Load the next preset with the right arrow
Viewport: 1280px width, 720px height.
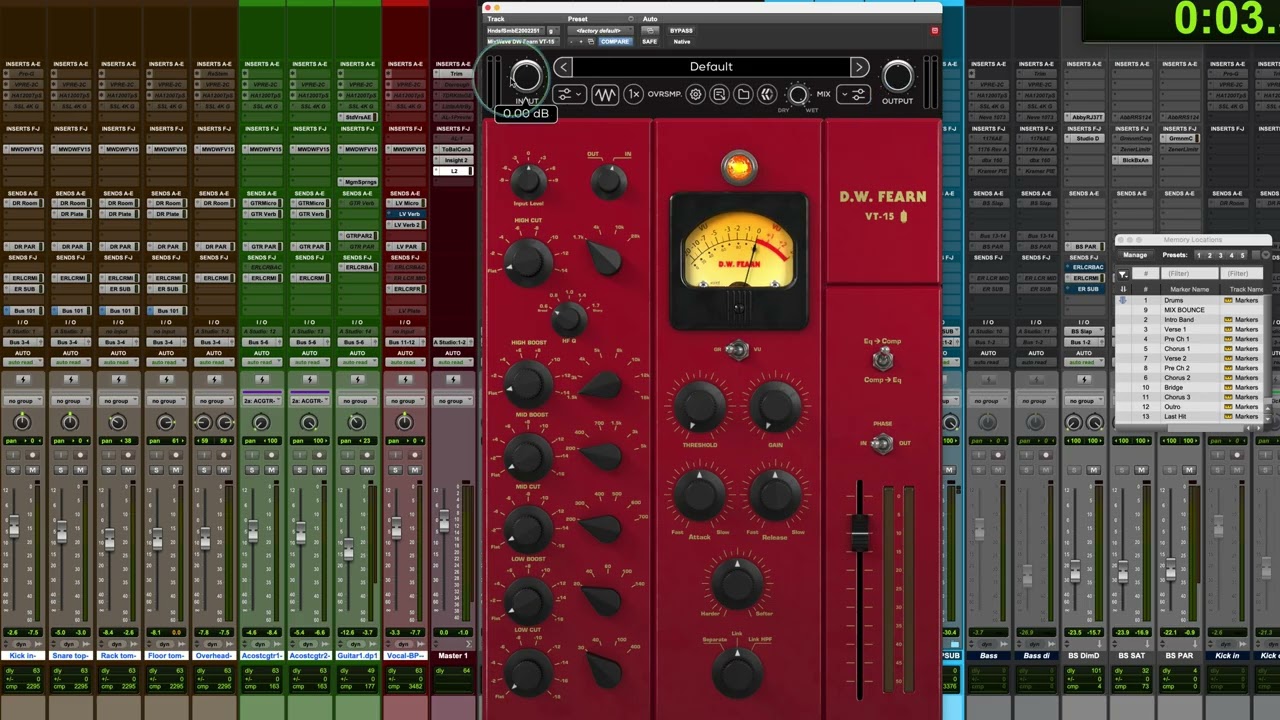pos(859,67)
